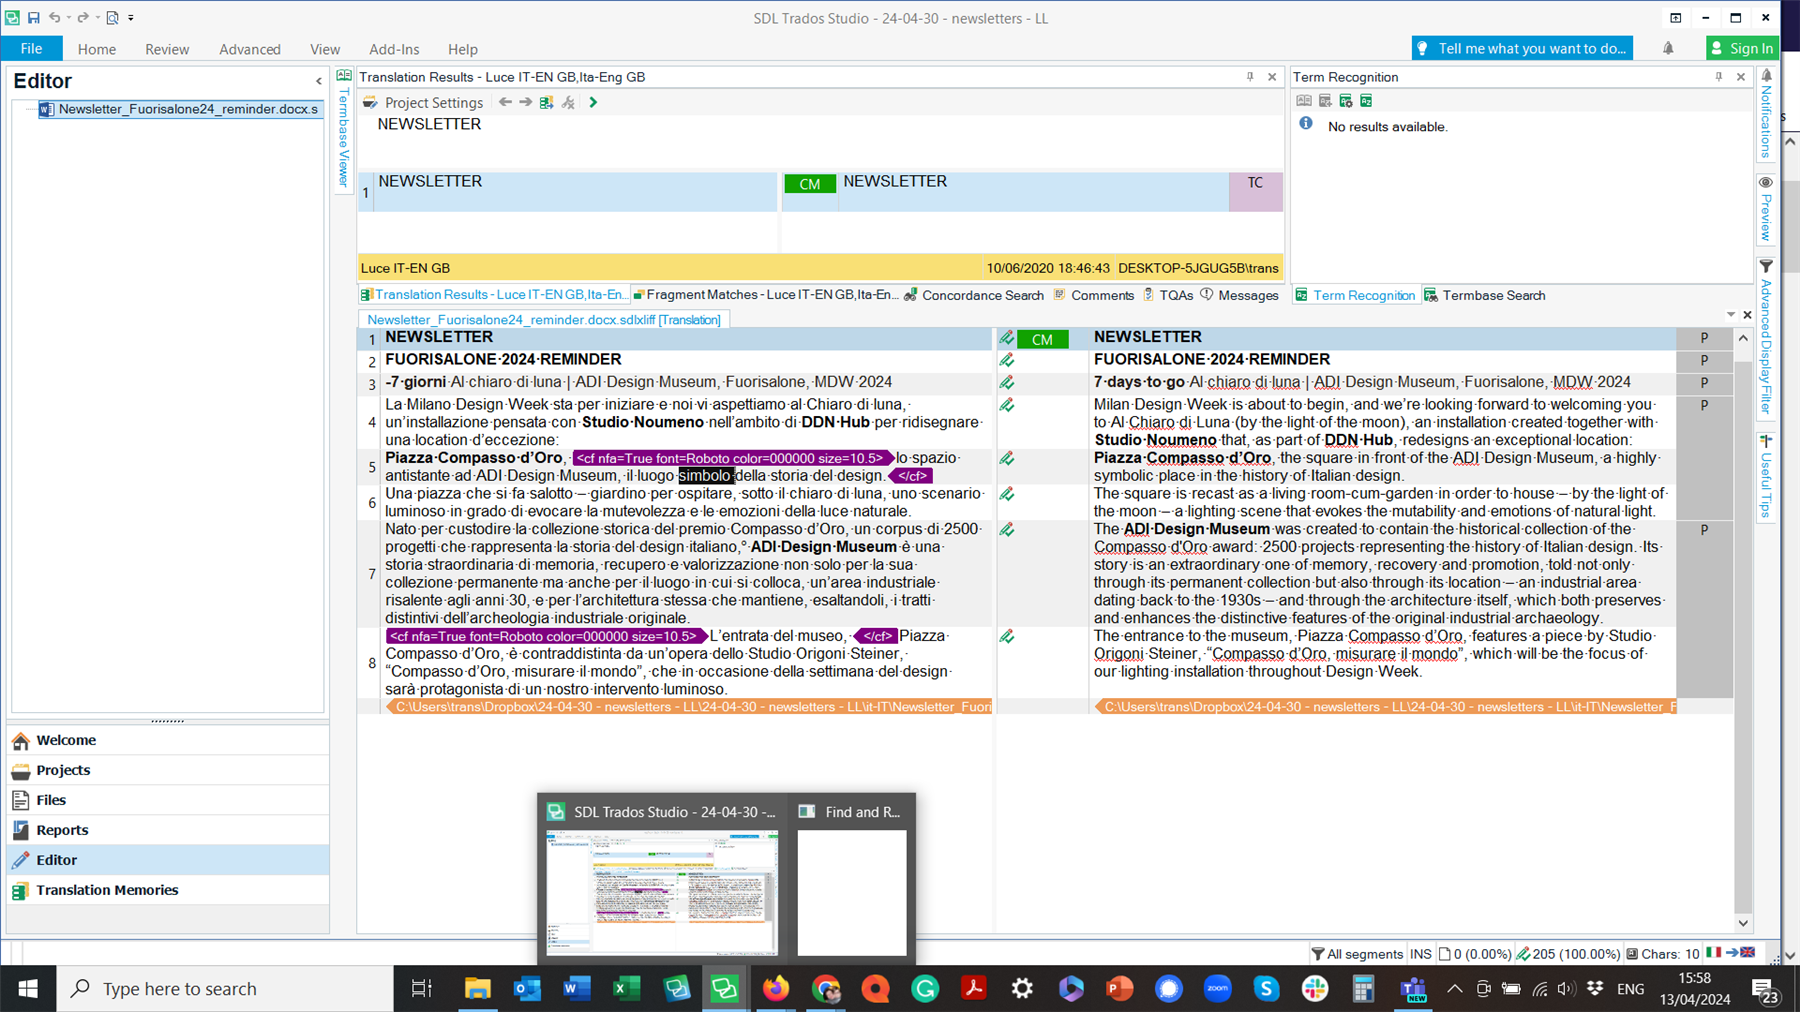Image resolution: width=1800 pixels, height=1012 pixels.
Task: Expand the Customize Quick Access Toolbar dropdown
Action: point(131,18)
